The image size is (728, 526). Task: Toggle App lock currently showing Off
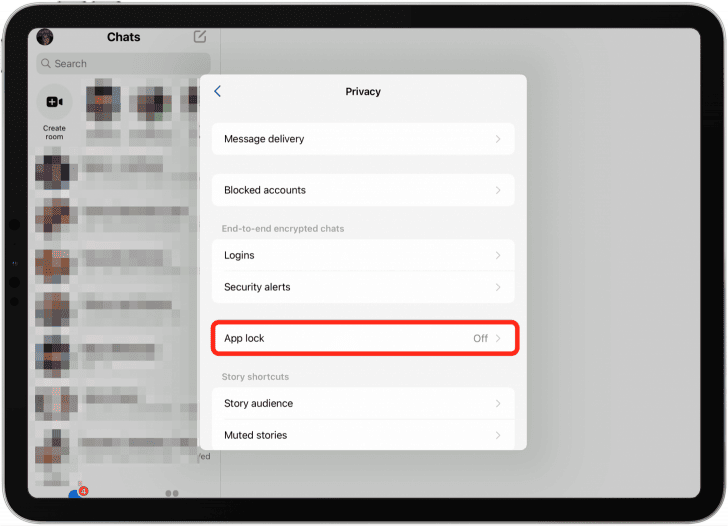363,338
